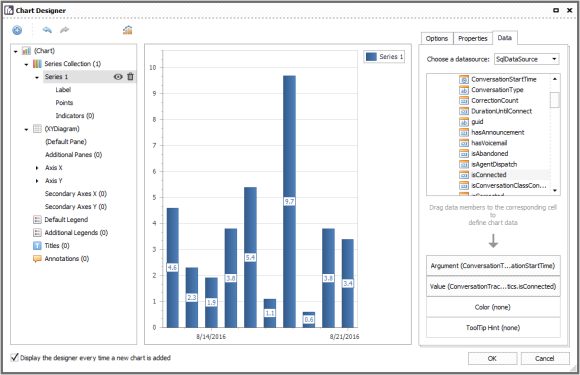This screenshot has height=375, width=580.
Task: Select the Annotations (0) item
Action: coord(67,259)
